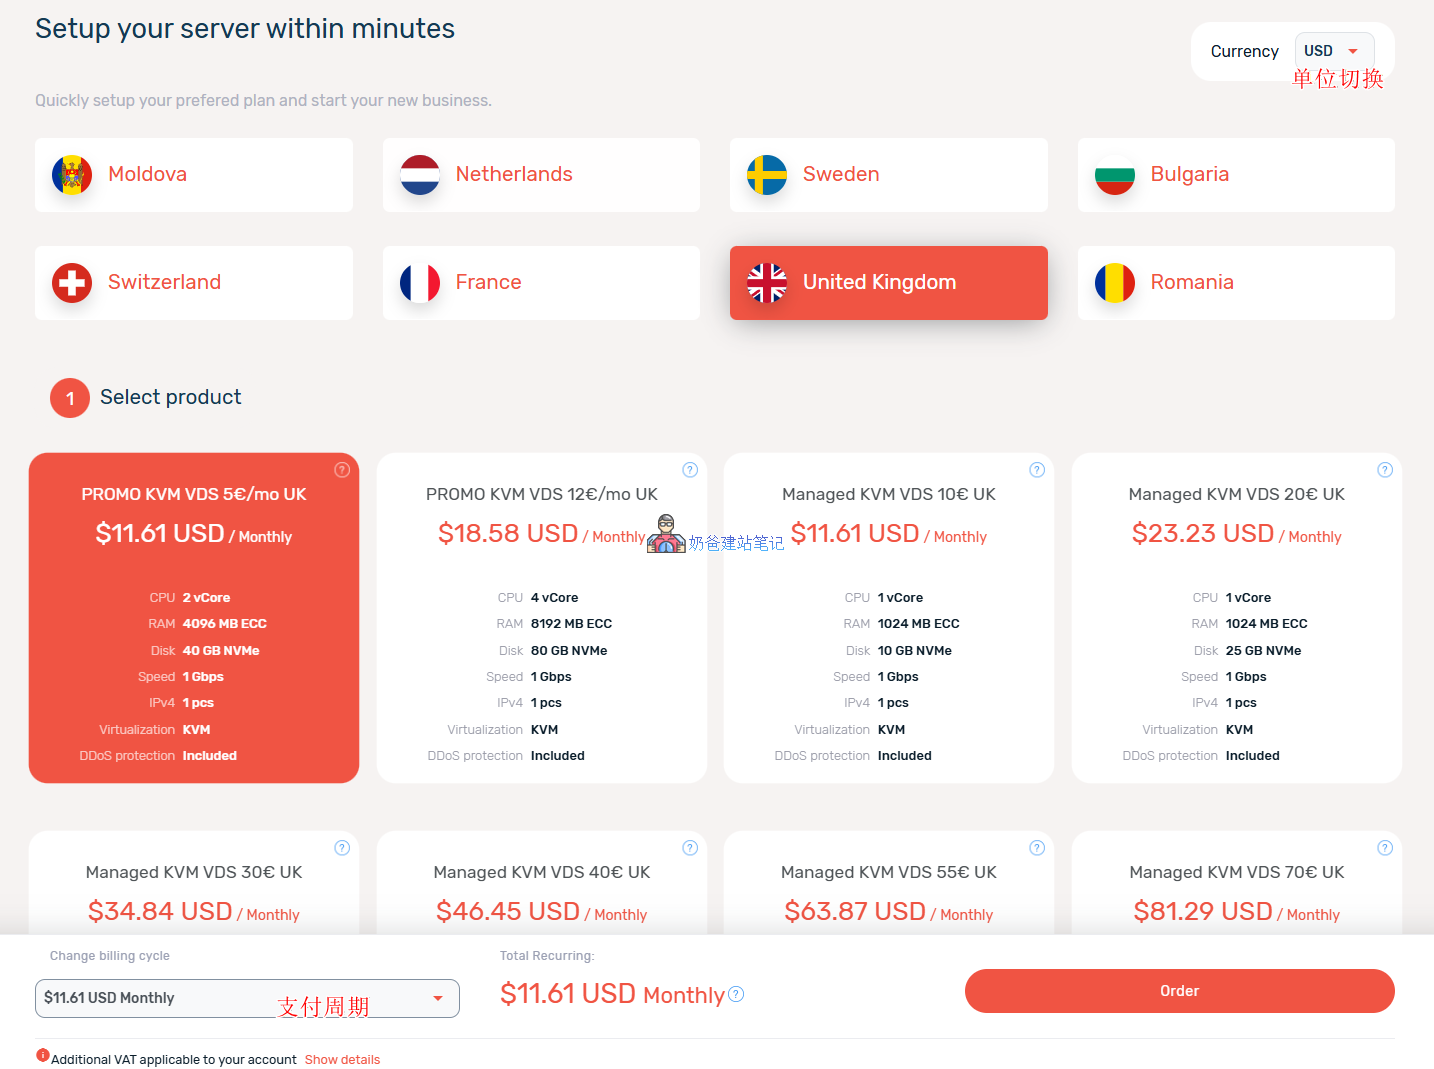Image resolution: width=1434 pixels, height=1069 pixels.
Task: Click help icon on Managed KVM VDS 10€ card
Action: (x=1037, y=470)
